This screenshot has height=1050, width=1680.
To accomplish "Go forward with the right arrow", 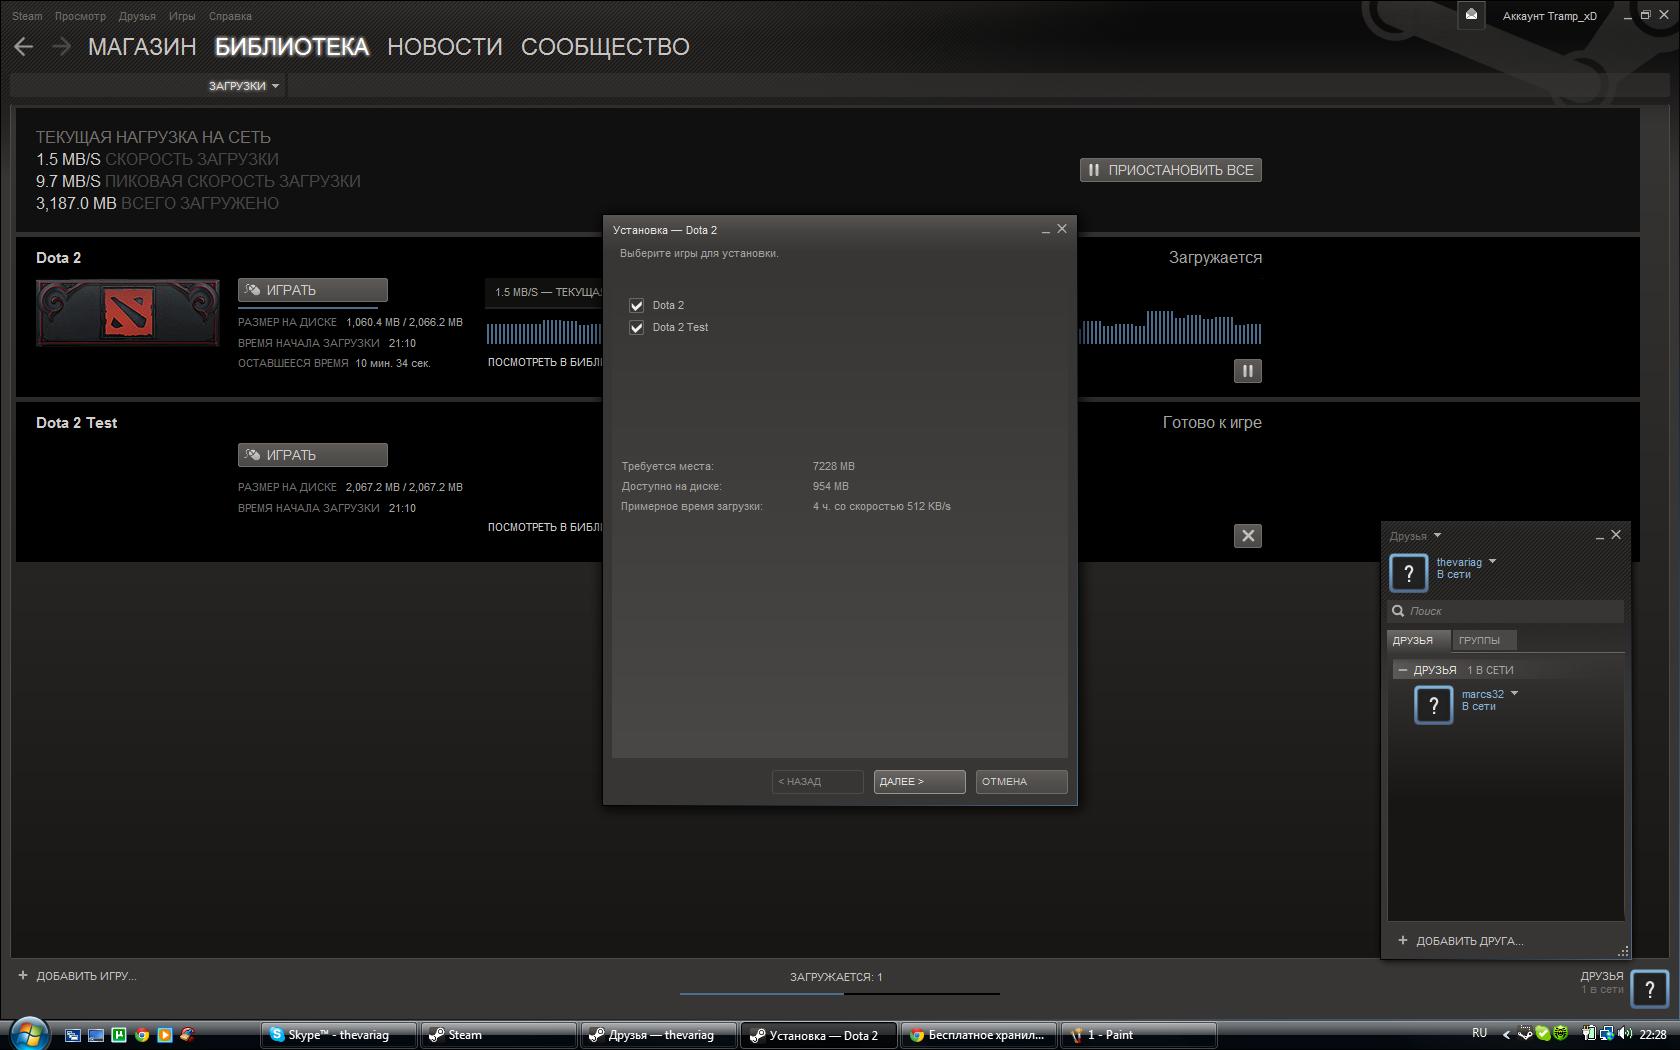I will pos(61,47).
